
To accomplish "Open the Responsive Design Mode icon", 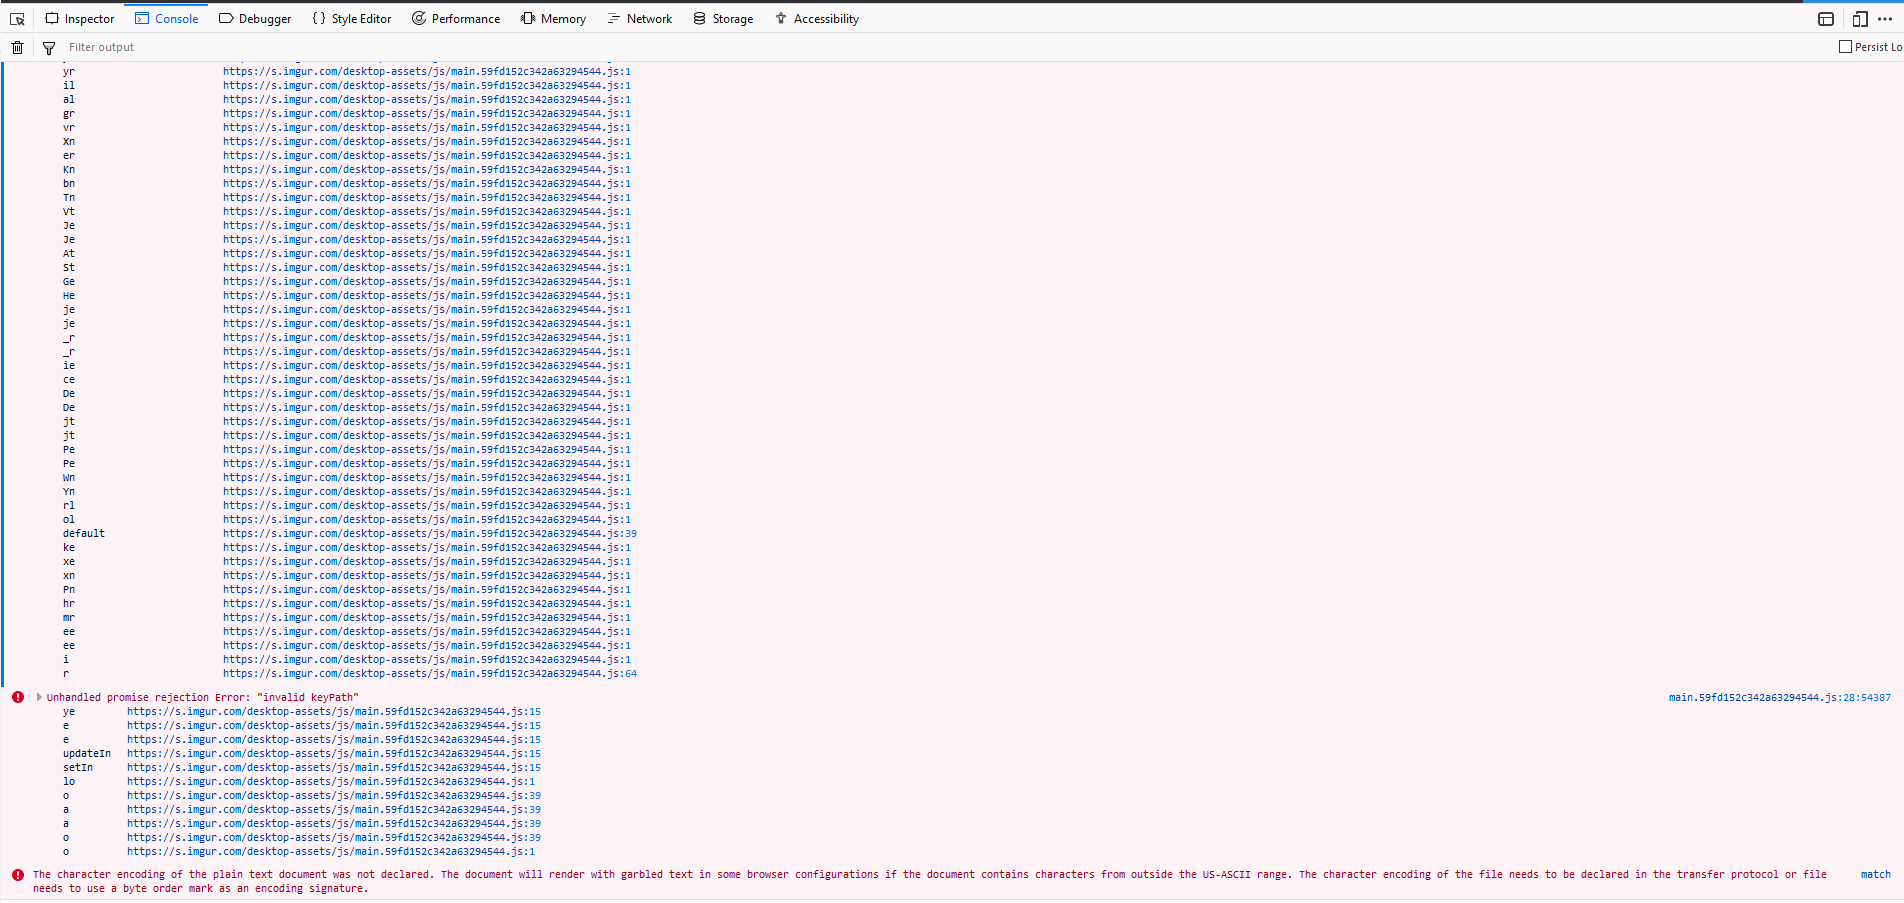I will [x=1859, y=18].
